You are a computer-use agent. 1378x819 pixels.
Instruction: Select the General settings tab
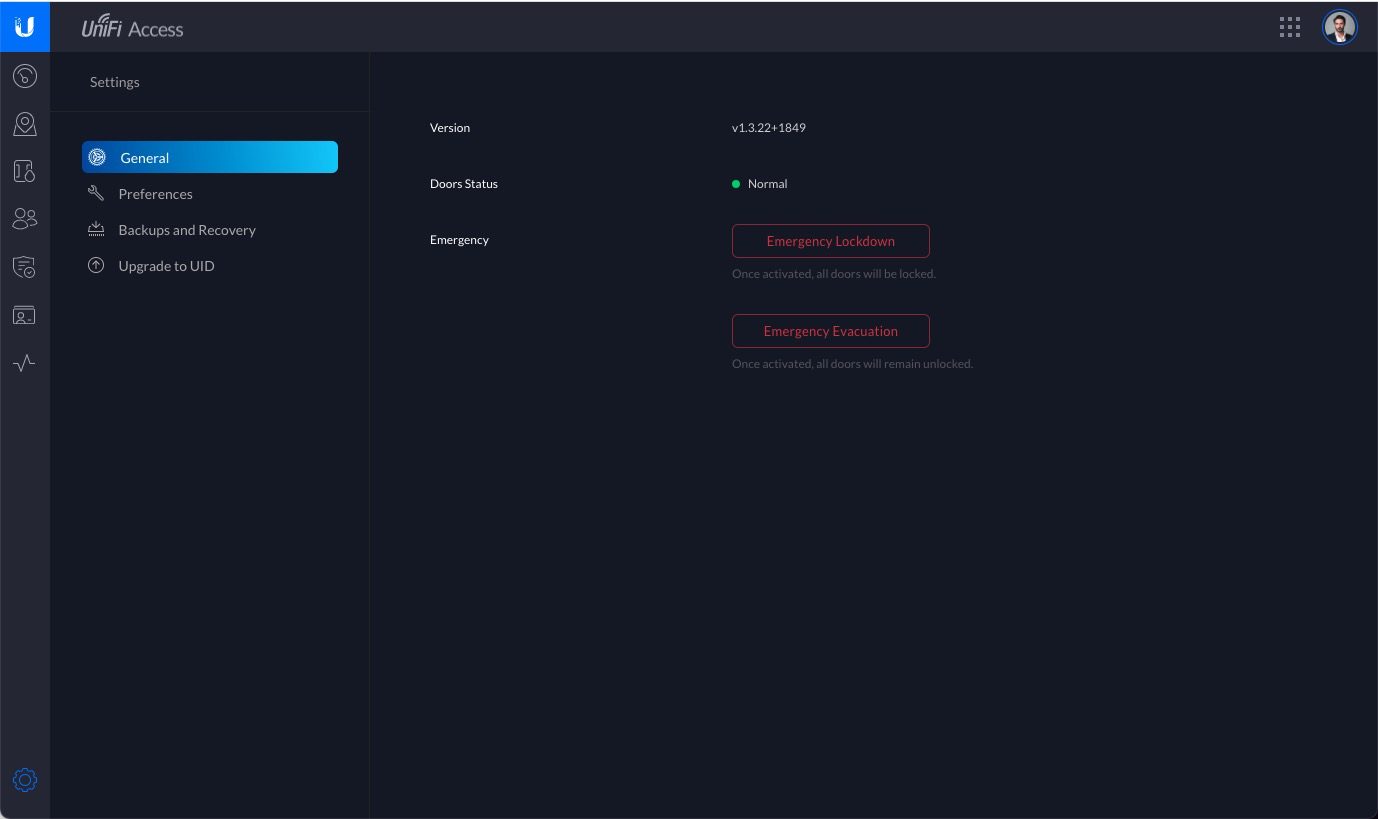tap(210, 157)
